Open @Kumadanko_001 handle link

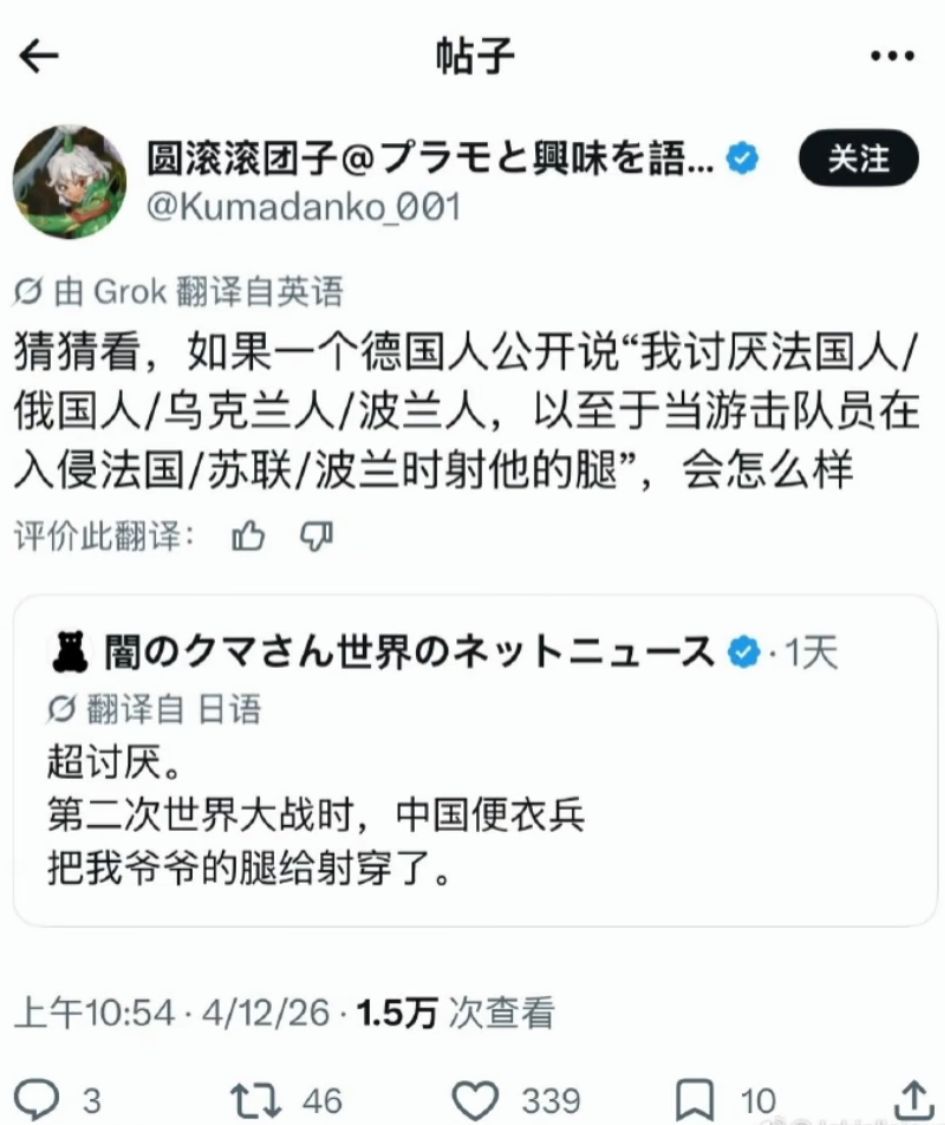pos(304,207)
